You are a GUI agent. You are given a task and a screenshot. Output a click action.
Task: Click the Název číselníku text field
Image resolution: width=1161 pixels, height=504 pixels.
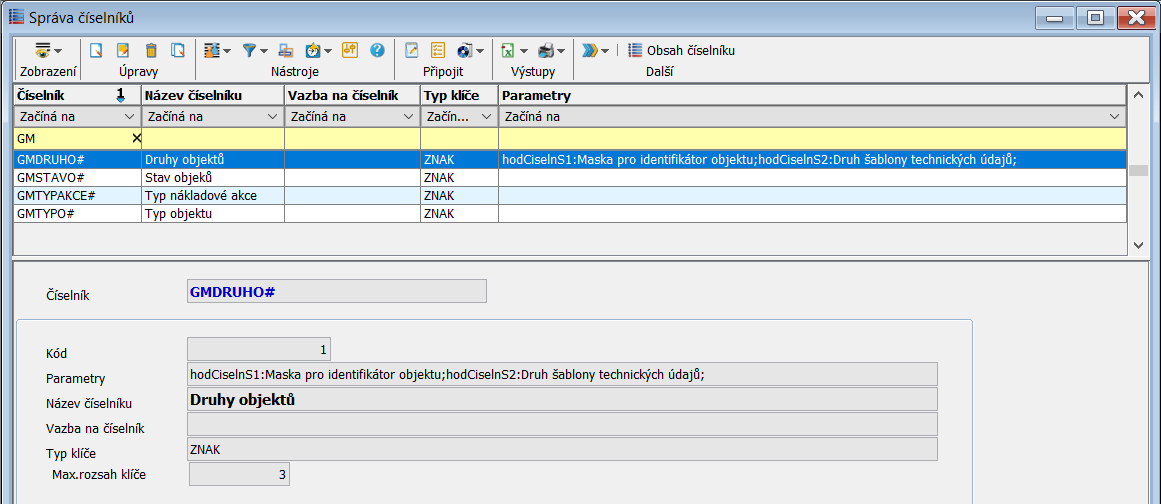click(562, 399)
